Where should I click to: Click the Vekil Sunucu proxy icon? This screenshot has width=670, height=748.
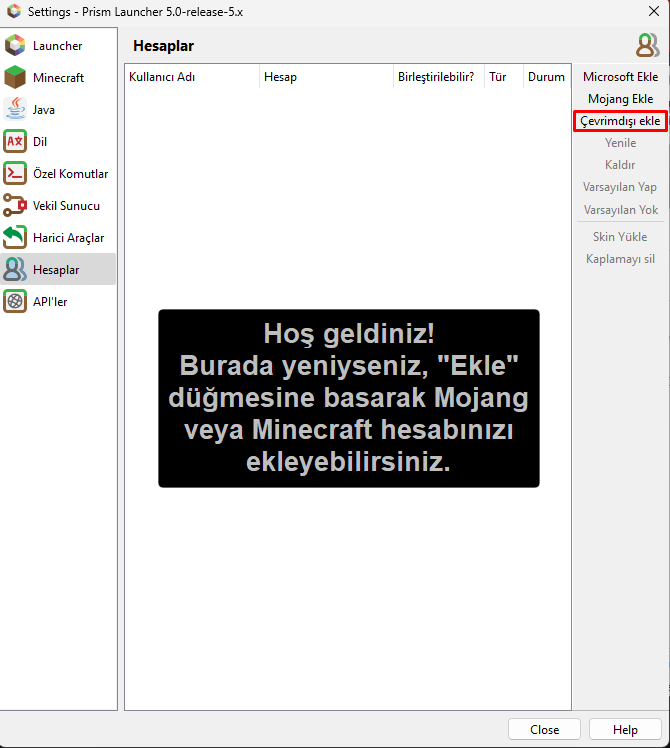click(x=15, y=205)
